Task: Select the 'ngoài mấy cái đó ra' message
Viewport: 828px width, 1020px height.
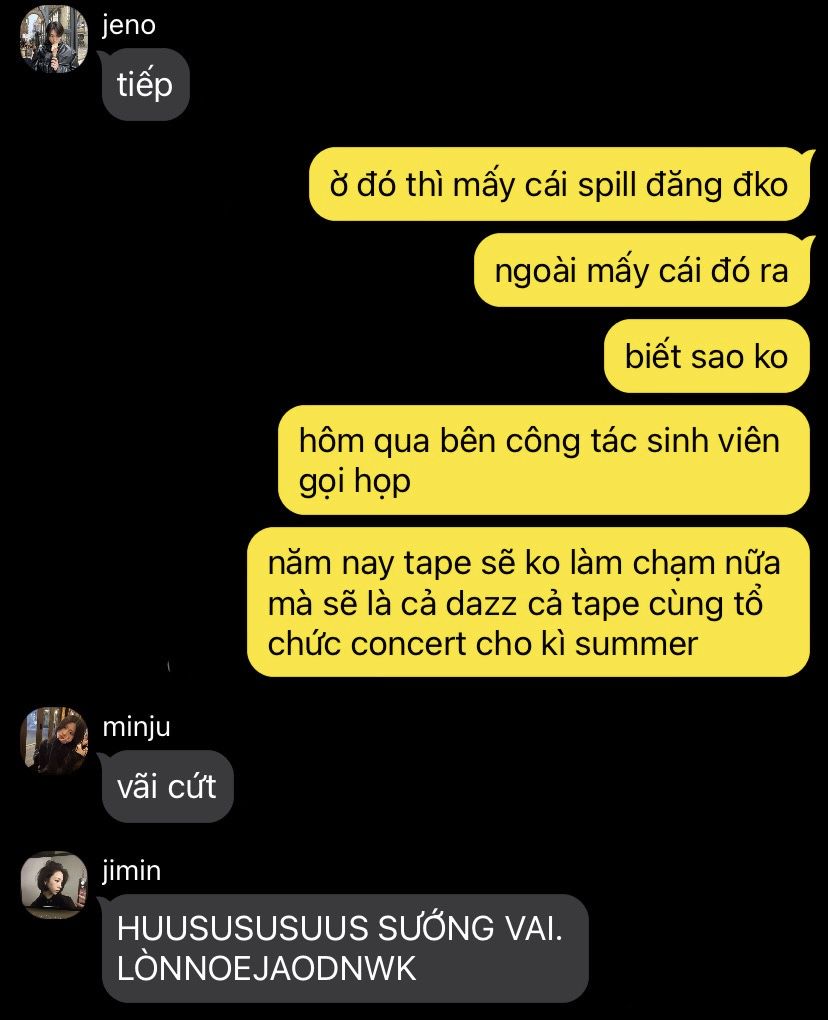Action: pyautogui.click(x=641, y=271)
